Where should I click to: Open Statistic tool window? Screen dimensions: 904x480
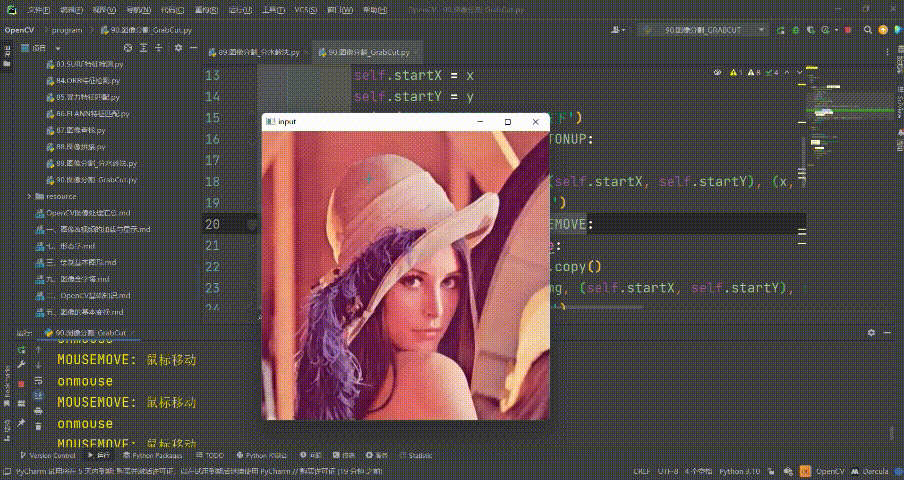[415, 455]
